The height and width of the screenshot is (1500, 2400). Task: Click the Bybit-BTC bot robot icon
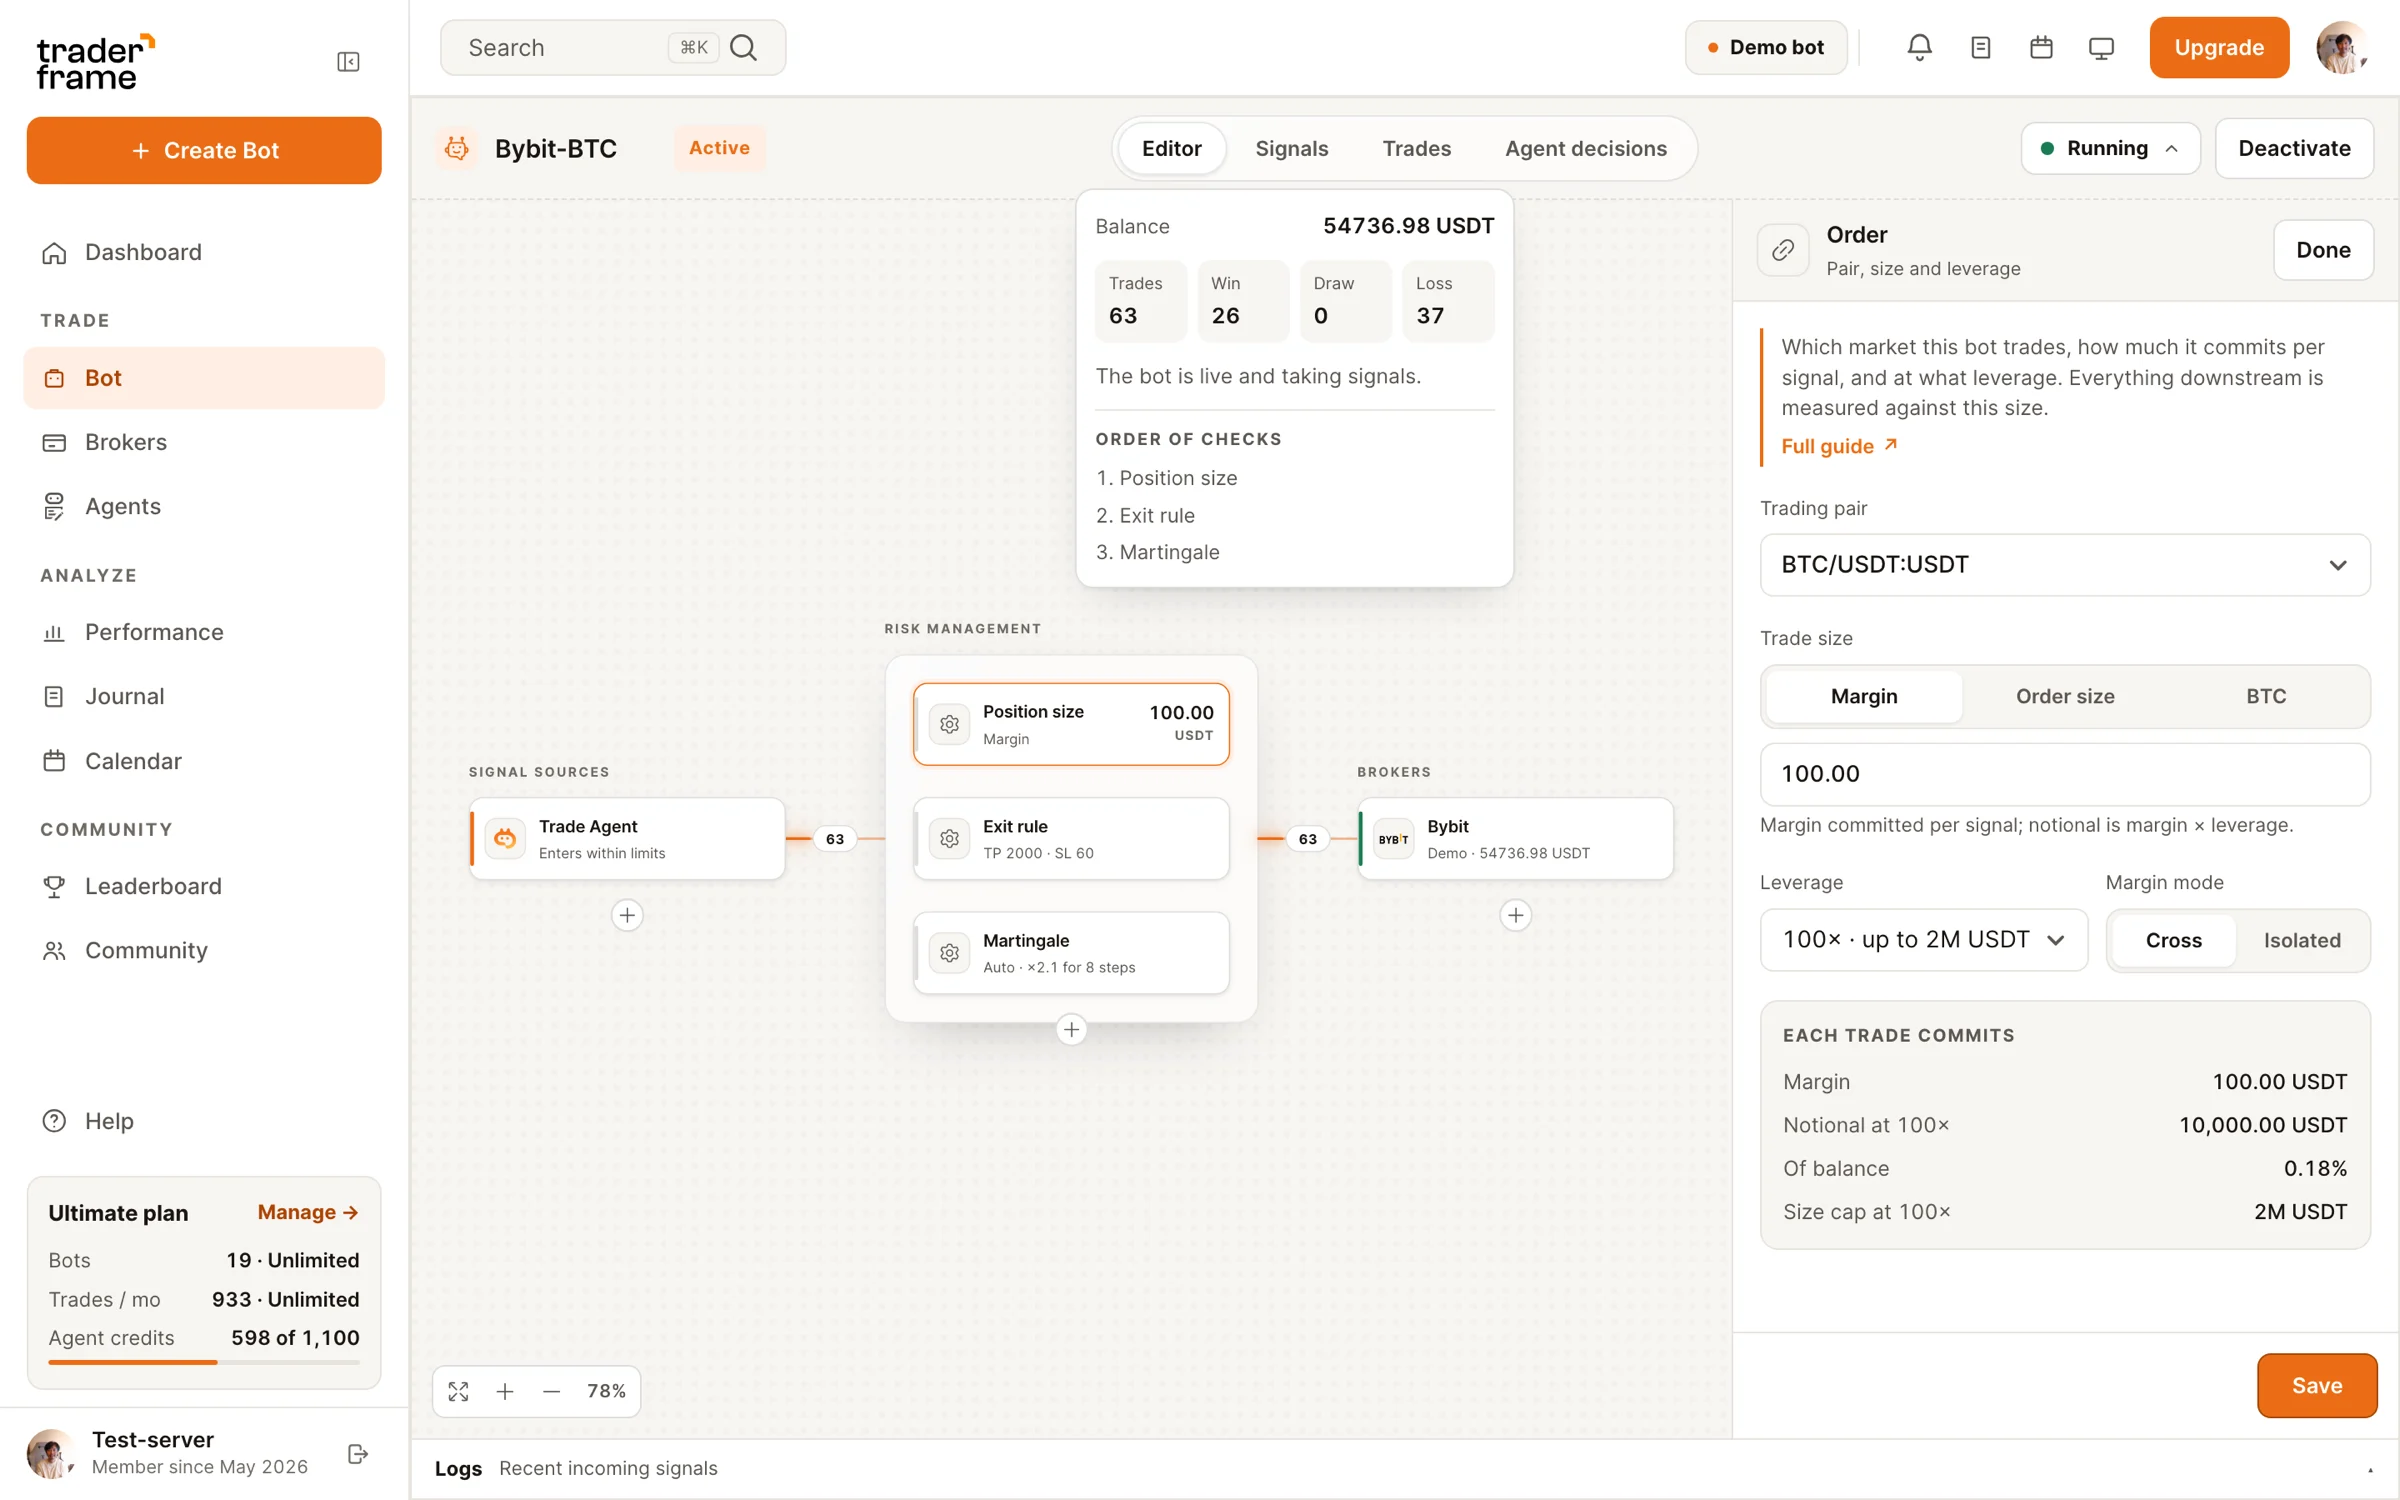pyautogui.click(x=457, y=148)
